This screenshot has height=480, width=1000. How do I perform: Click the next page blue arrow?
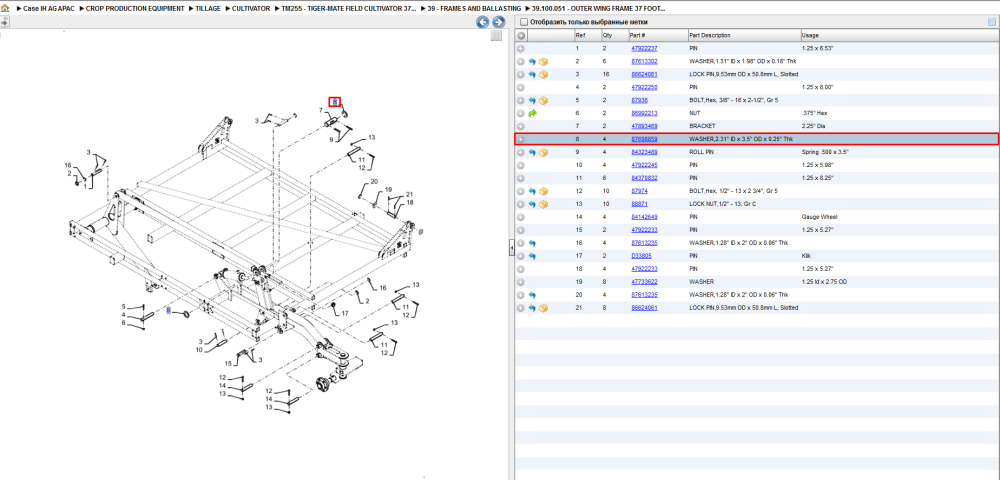[x=498, y=22]
